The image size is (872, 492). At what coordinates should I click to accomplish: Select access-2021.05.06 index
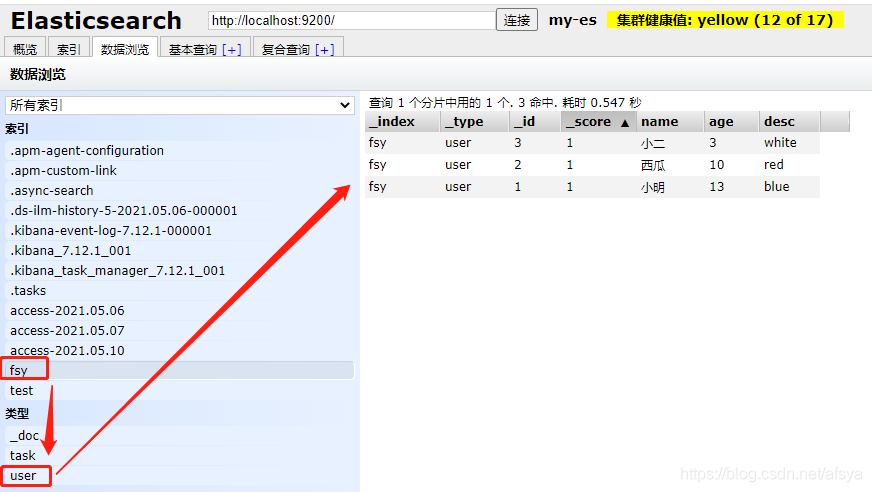180,311
